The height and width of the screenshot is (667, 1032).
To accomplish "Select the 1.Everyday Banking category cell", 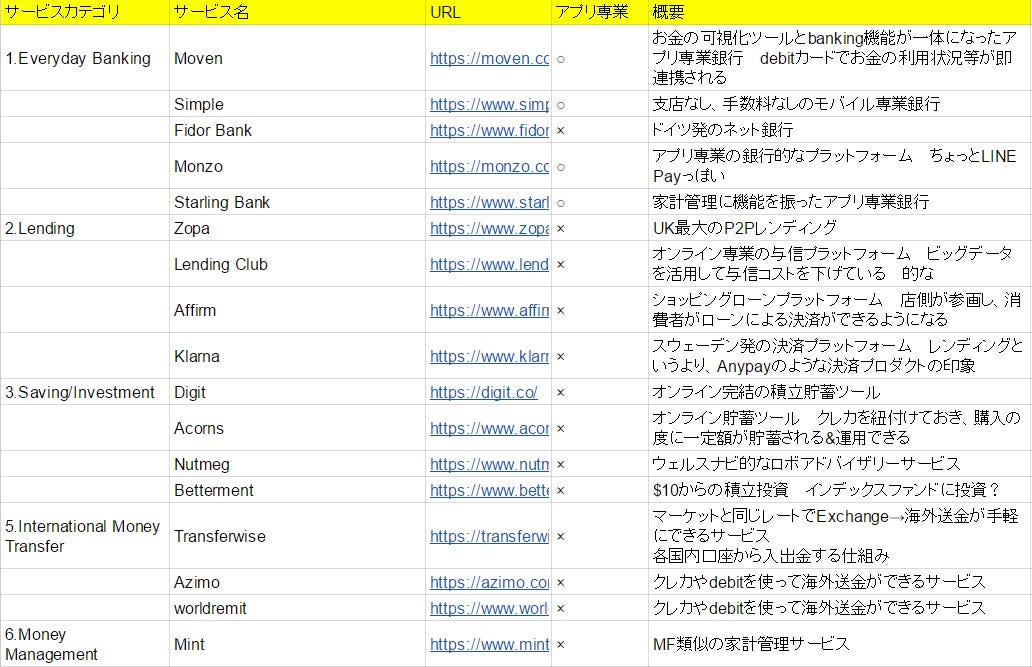I will coord(85,58).
